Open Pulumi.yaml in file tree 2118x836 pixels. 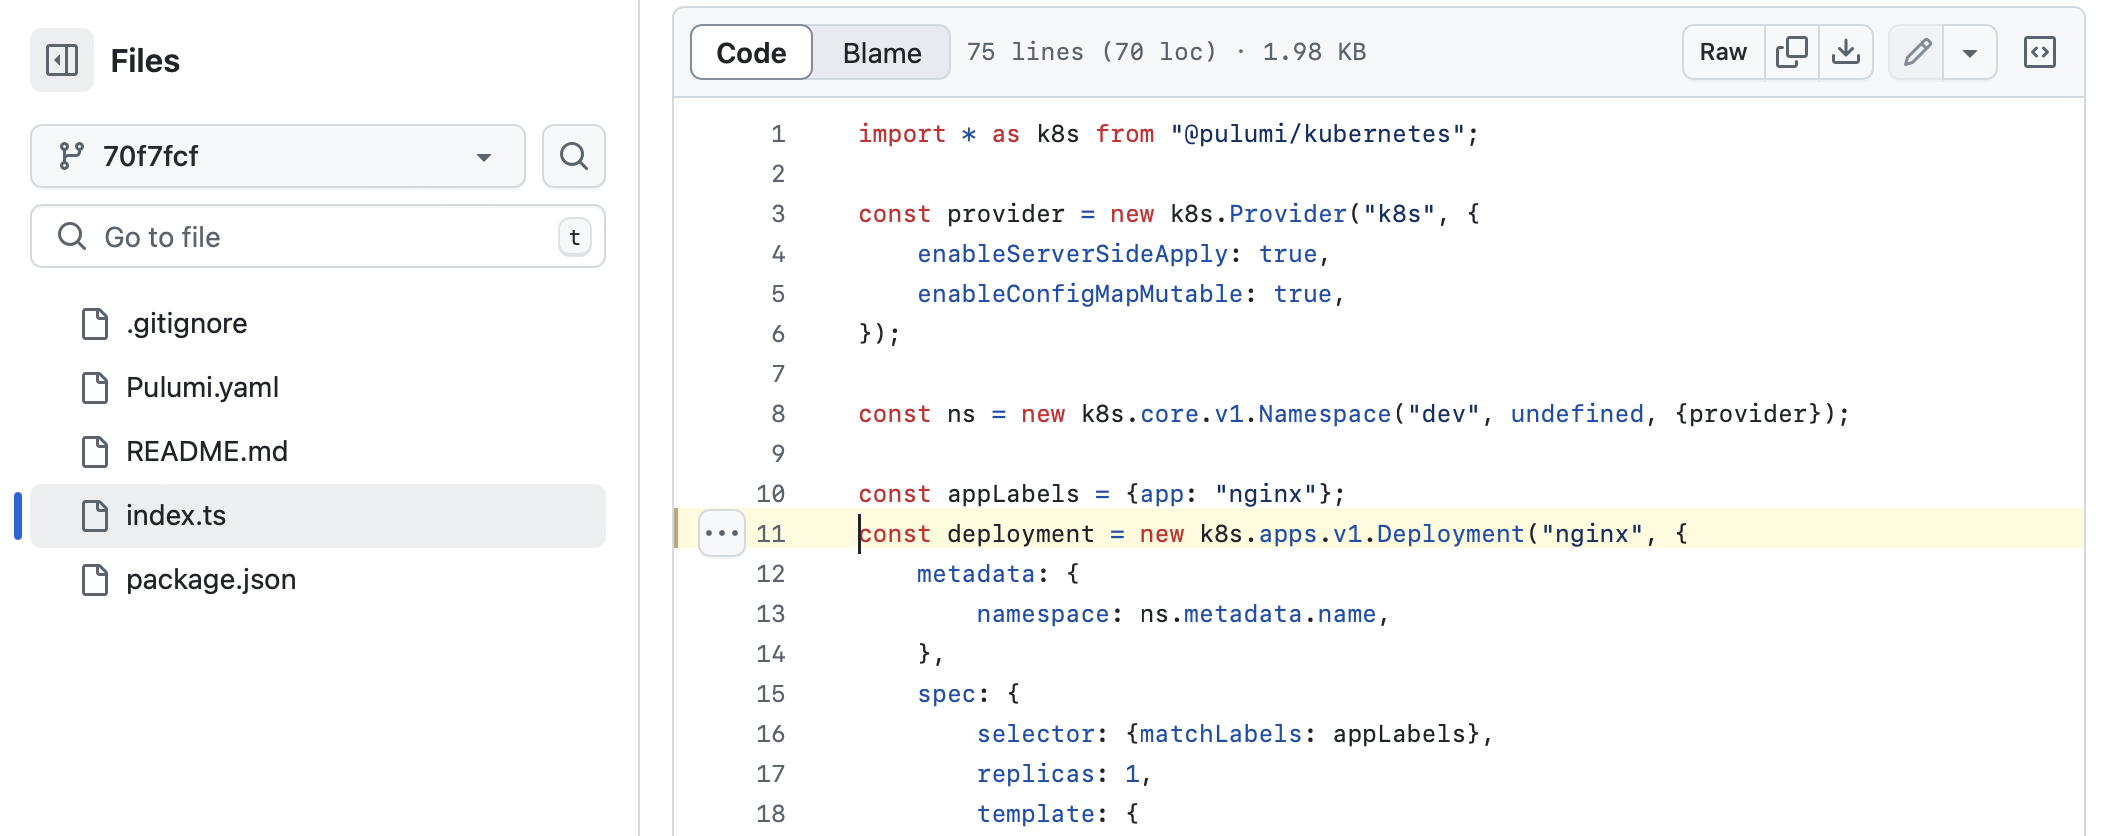tap(318, 388)
